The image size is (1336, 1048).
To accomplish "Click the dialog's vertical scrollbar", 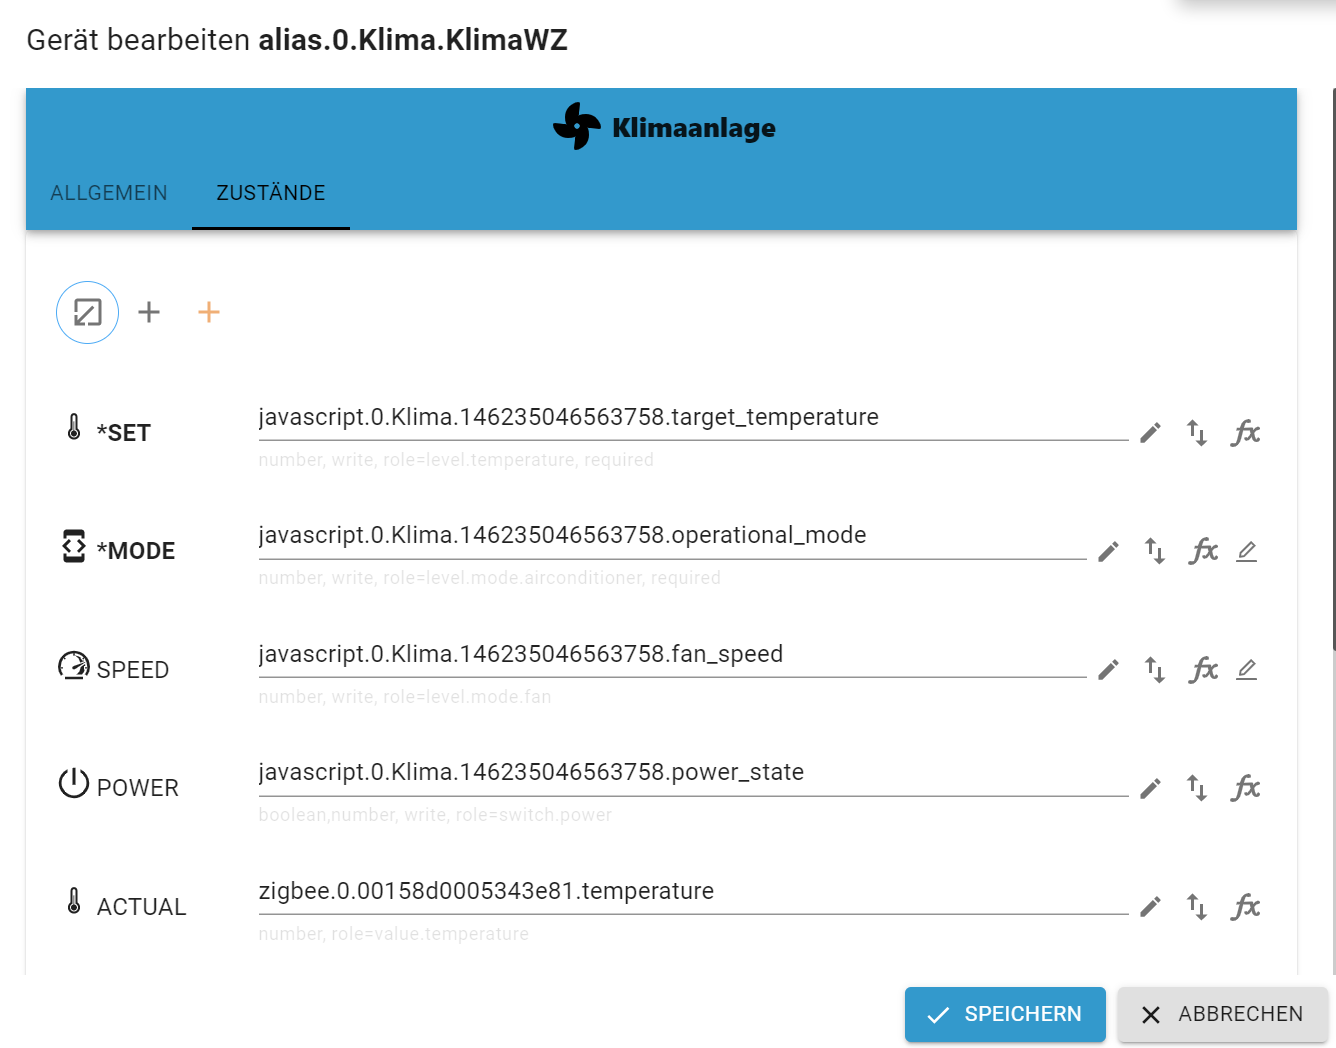I will click(1333, 370).
